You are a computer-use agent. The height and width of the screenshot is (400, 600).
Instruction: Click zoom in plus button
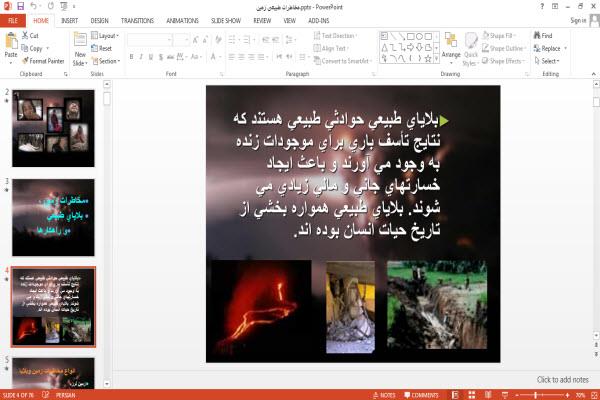point(567,395)
